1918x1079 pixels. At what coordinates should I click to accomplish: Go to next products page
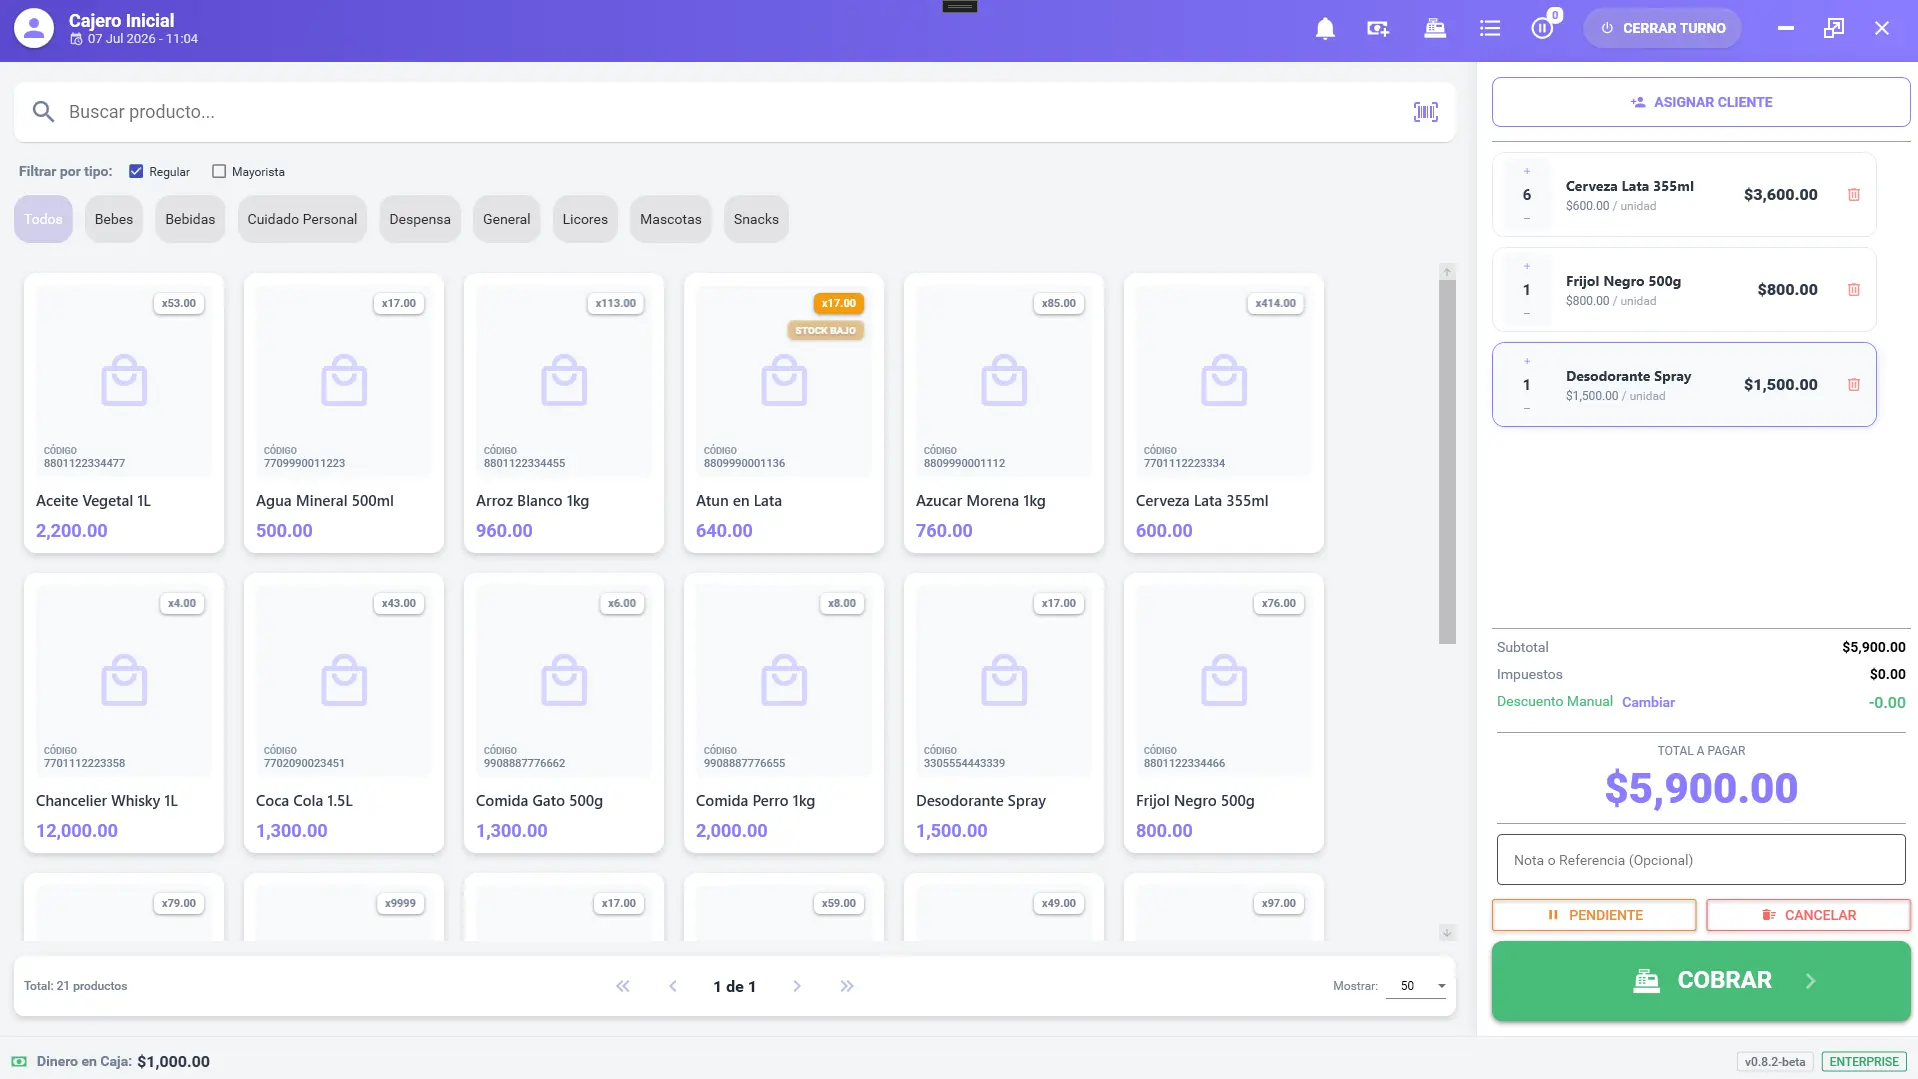click(797, 986)
